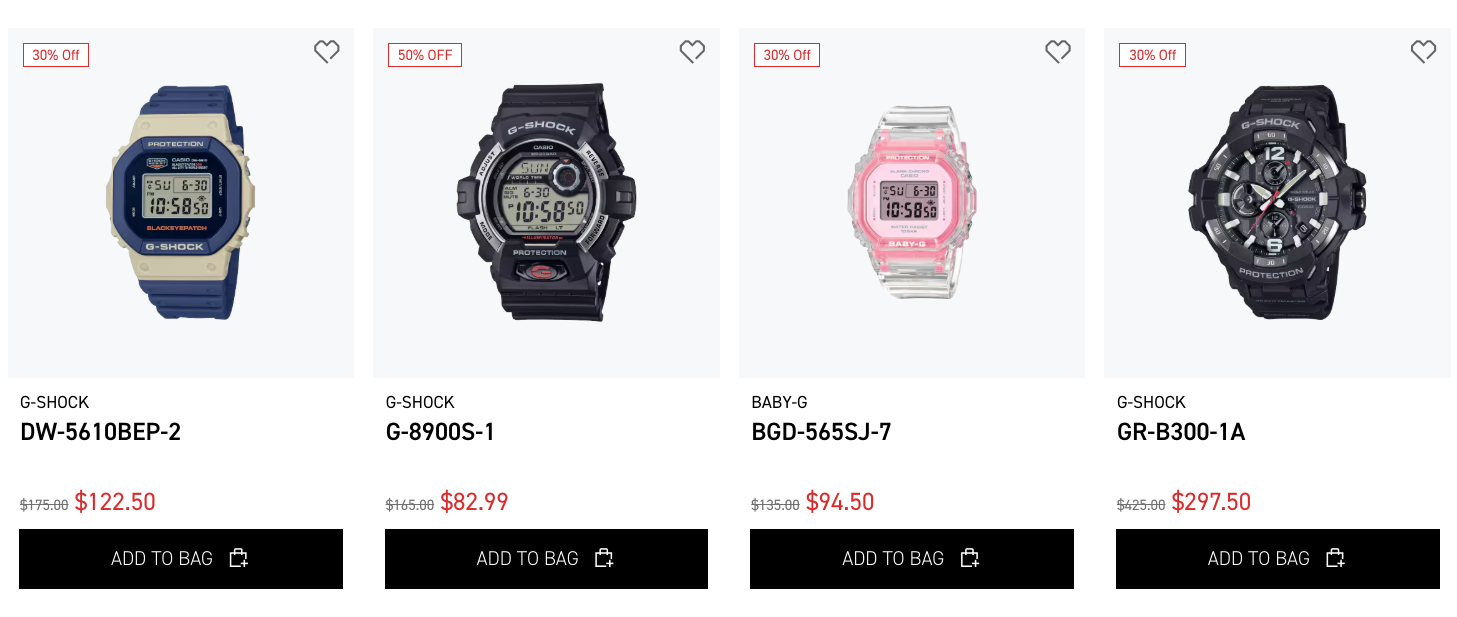Add the GR-B300-1A watch to bag
The image size is (1457, 617).
coord(1278,559)
